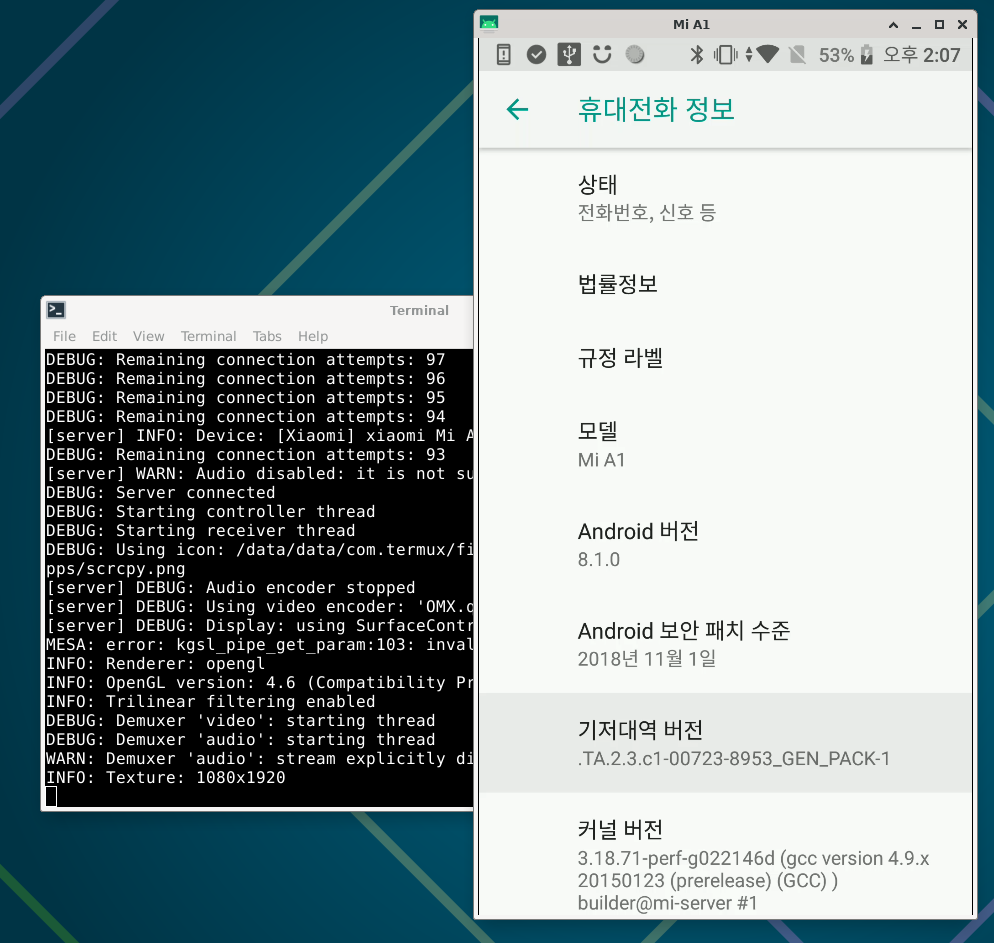Roll up the Mi A1 window with caret button
Viewport: 994px width, 943px height.
[x=893, y=25]
